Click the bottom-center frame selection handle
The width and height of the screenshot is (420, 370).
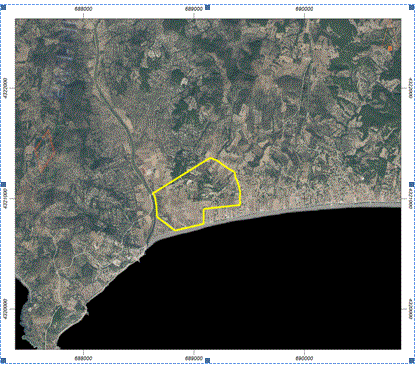tap(207, 360)
